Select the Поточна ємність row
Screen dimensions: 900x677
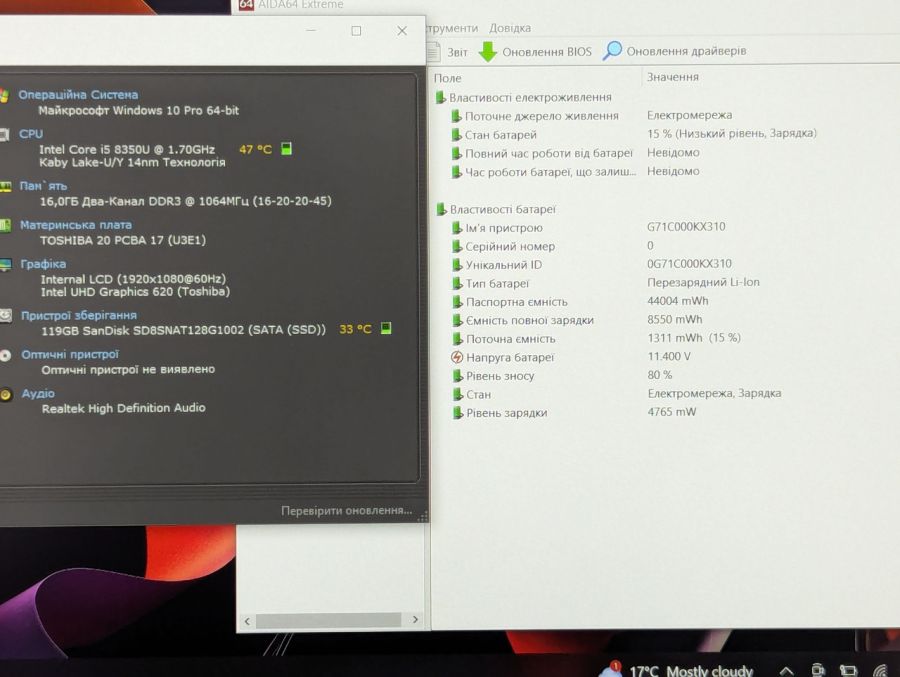504,339
